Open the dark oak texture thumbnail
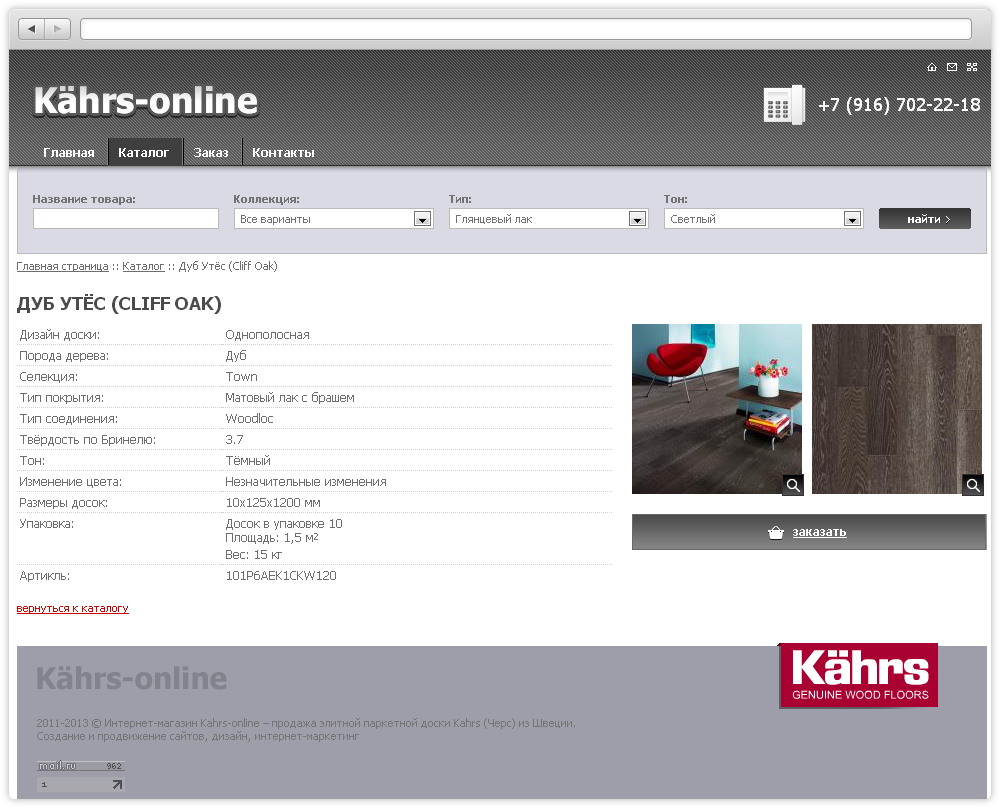This screenshot has height=808, width=1000. coord(897,409)
